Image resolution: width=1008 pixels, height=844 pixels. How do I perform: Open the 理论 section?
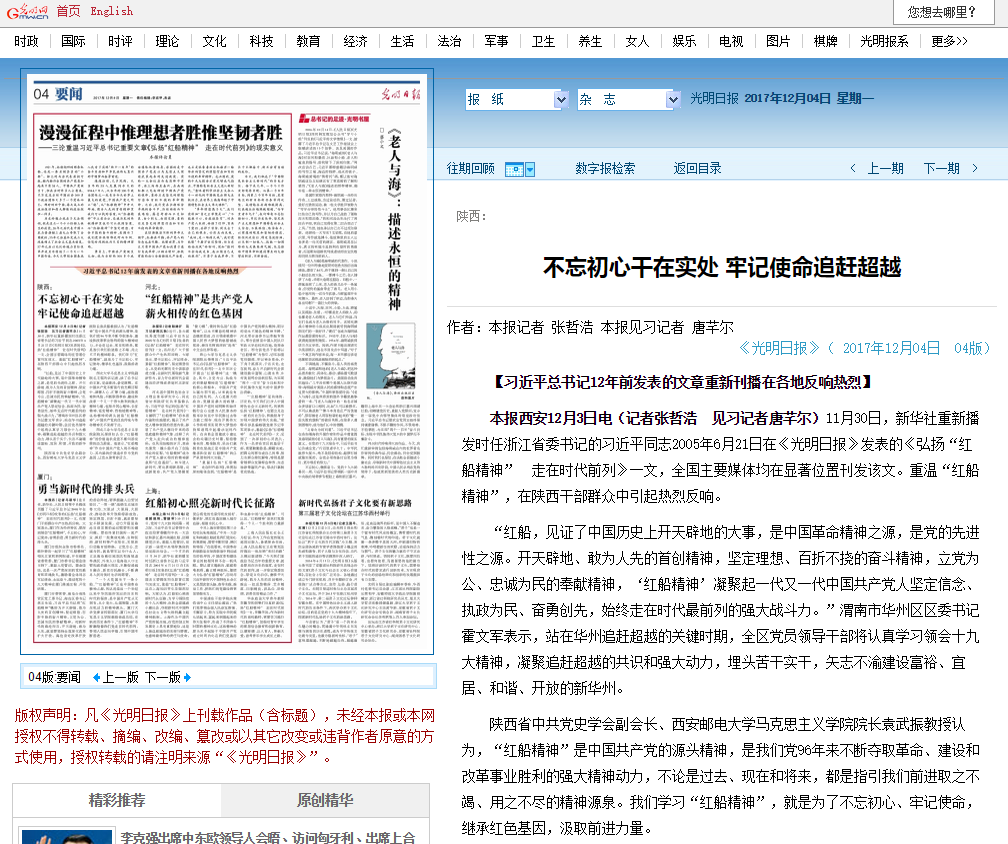167,41
